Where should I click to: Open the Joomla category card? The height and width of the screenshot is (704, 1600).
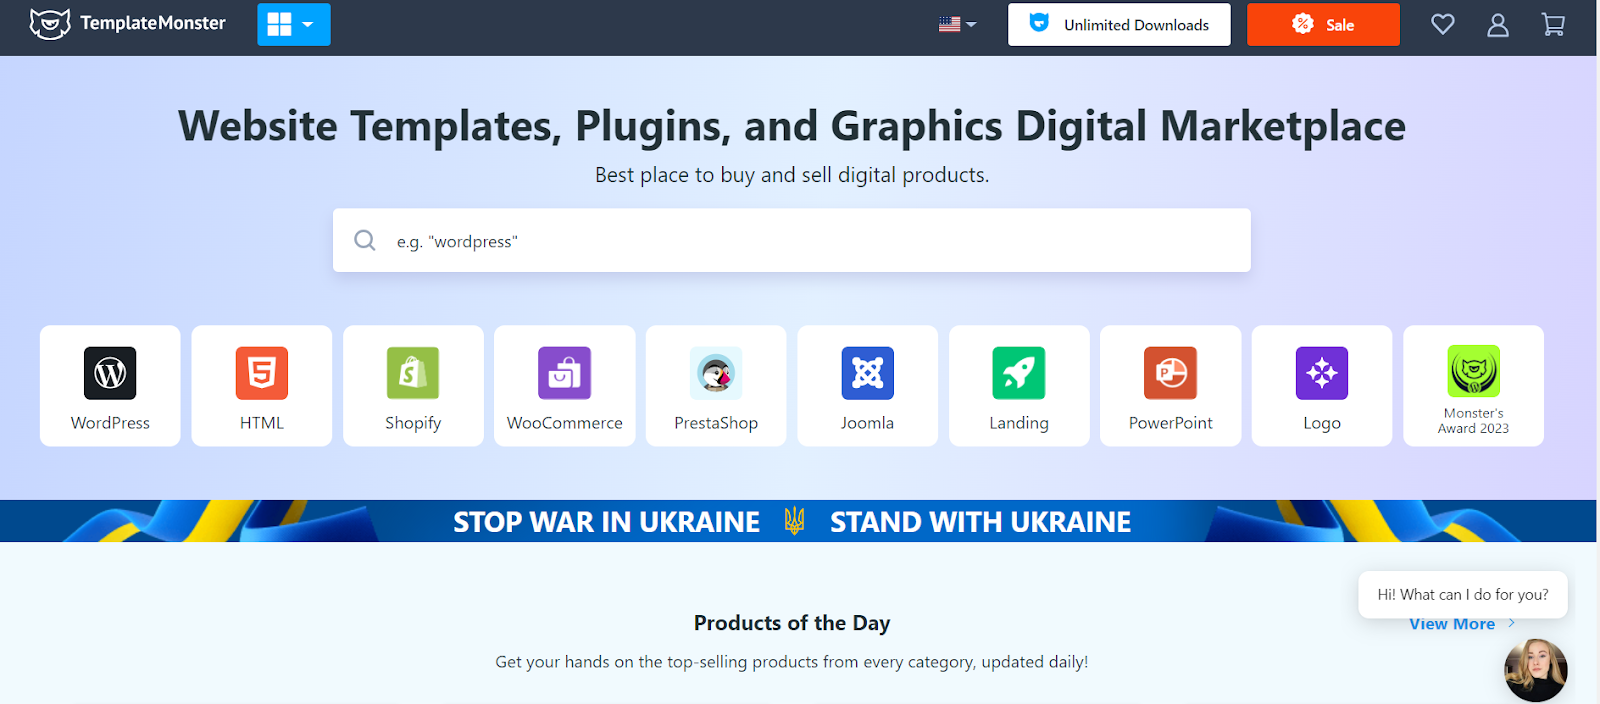(x=868, y=386)
